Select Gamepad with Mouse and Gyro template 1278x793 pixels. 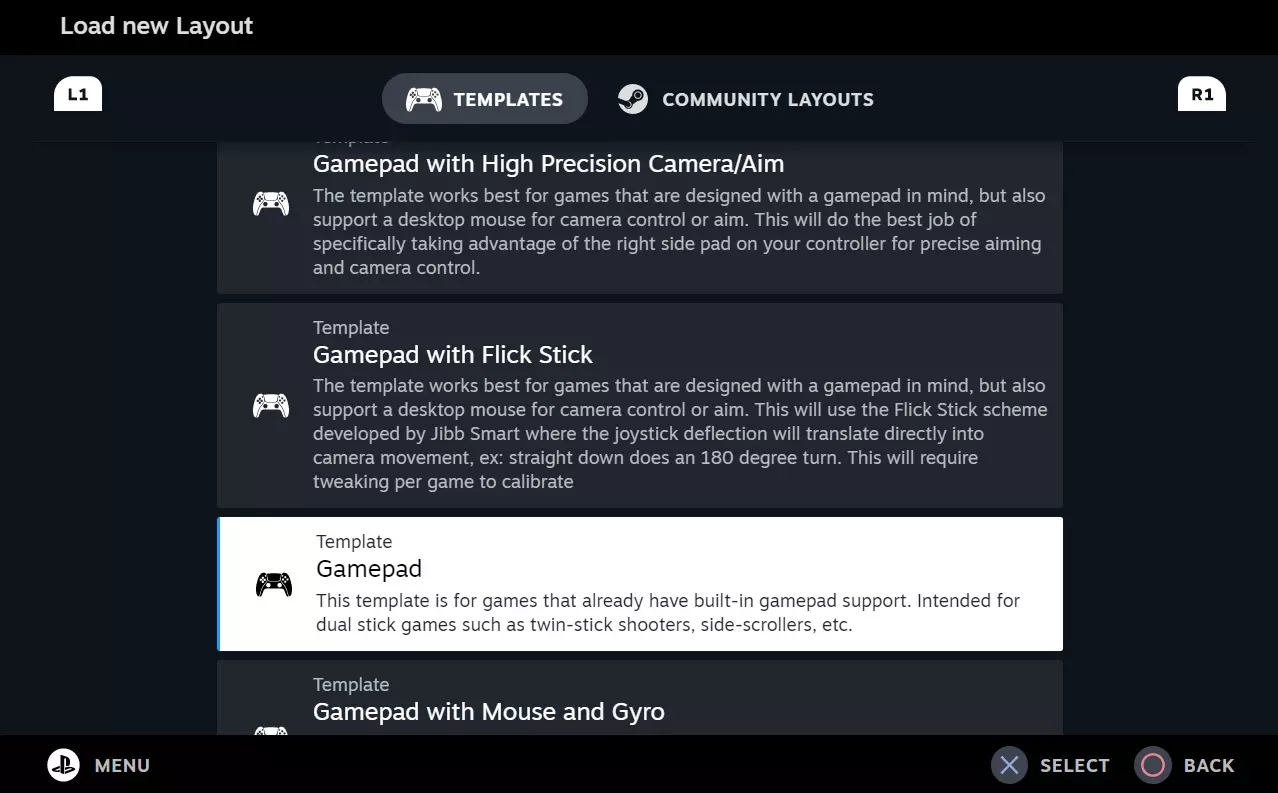[488, 712]
